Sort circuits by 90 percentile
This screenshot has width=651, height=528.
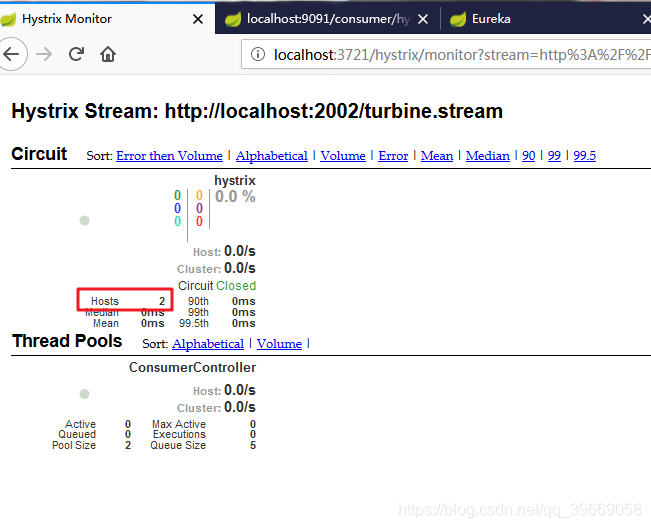click(529, 156)
